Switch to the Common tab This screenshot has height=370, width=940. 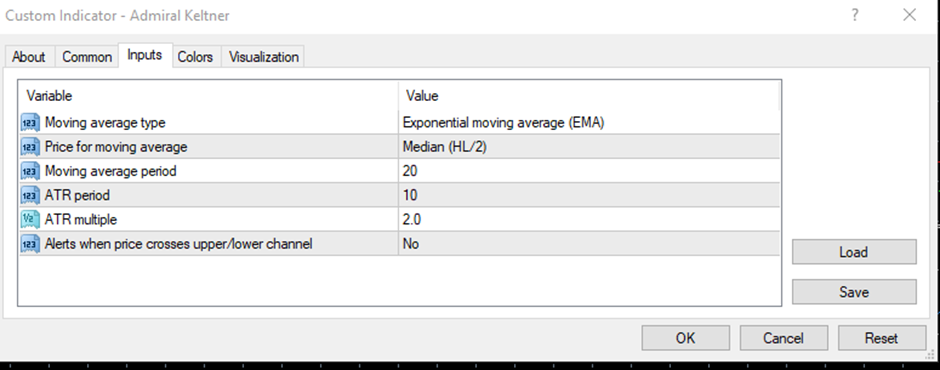87,57
